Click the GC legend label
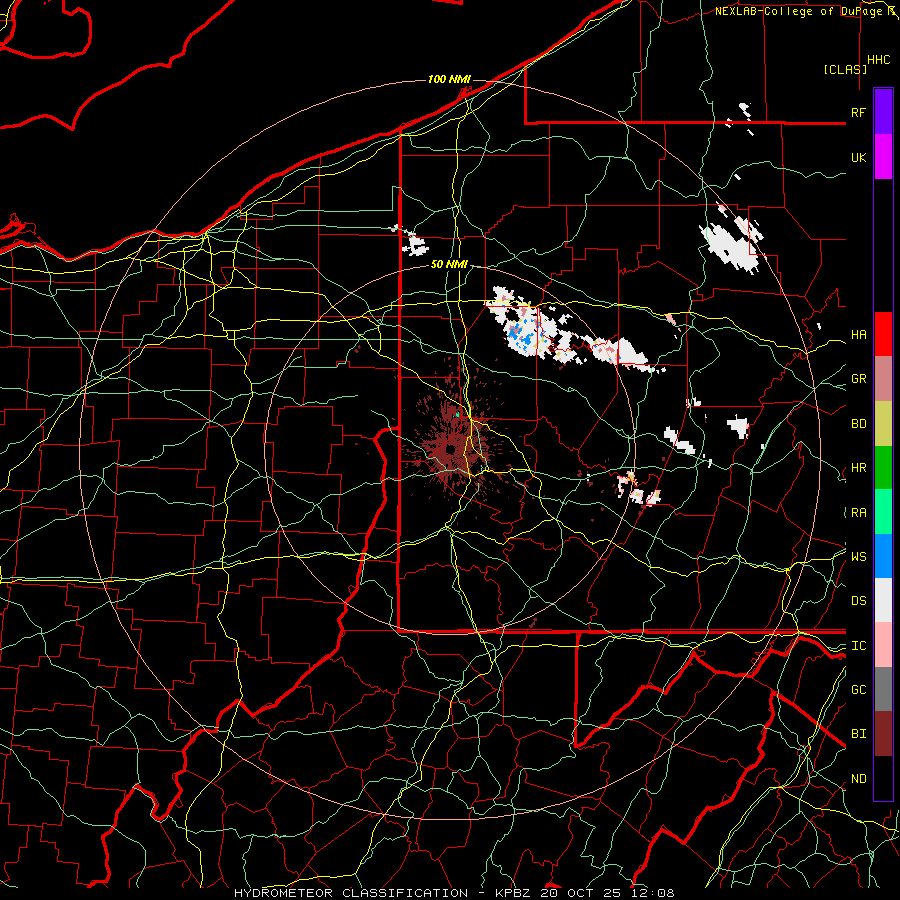Viewport: 900px width, 900px height. pos(858,689)
